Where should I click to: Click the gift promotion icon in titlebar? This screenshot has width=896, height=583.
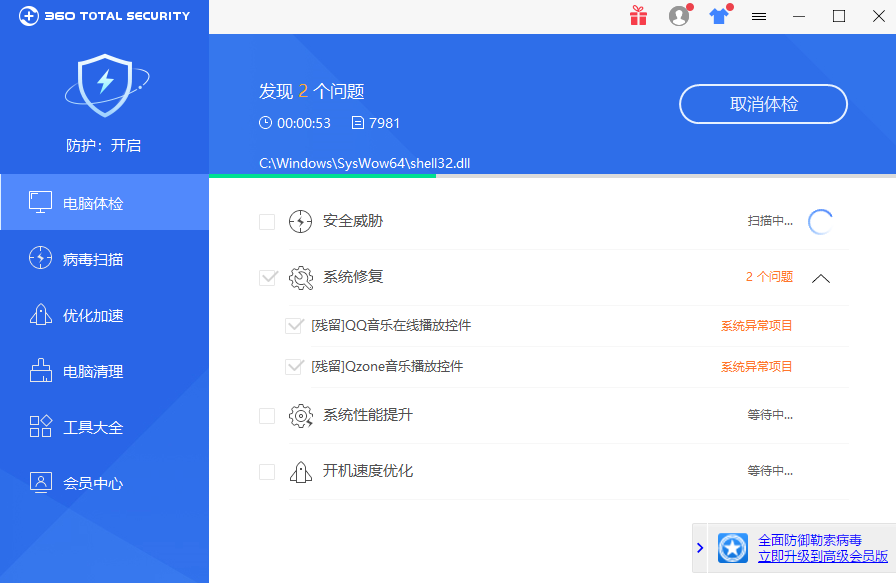pos(638,16)
